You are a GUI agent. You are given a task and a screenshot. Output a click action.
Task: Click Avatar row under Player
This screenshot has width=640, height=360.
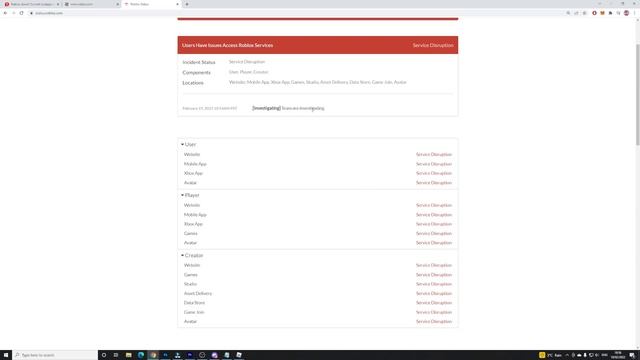(x=318, y=243)
